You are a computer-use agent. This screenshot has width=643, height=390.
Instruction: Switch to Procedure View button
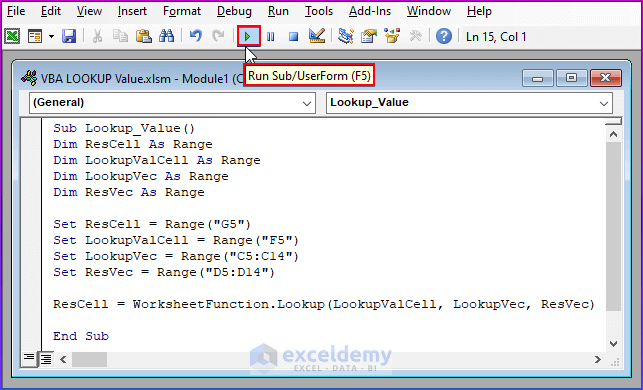click(x=29, y=359)
